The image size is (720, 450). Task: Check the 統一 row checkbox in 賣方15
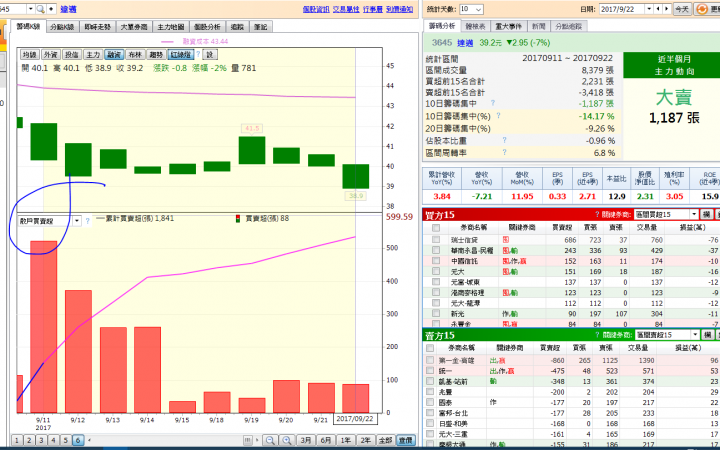430,371
